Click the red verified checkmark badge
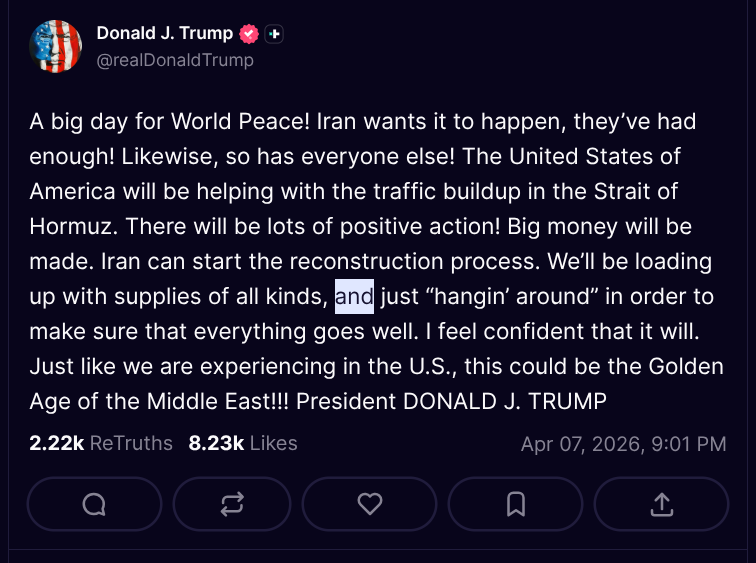 pyautogui.click(x=249, y=33)
